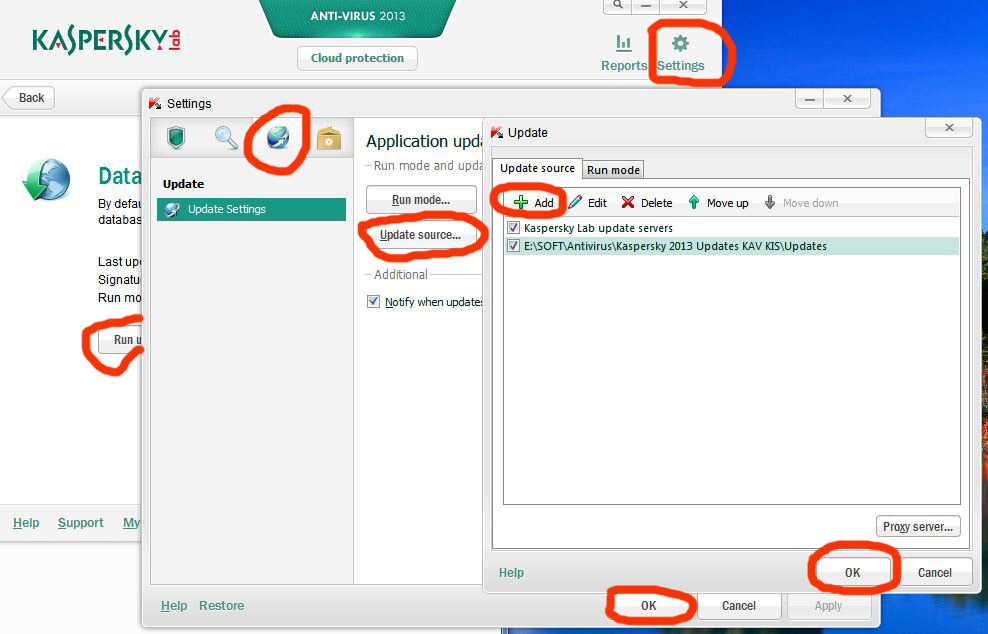
Task: Select the E:\SOFT\Antivirus updates path row
Action: (x=732, y=246)
